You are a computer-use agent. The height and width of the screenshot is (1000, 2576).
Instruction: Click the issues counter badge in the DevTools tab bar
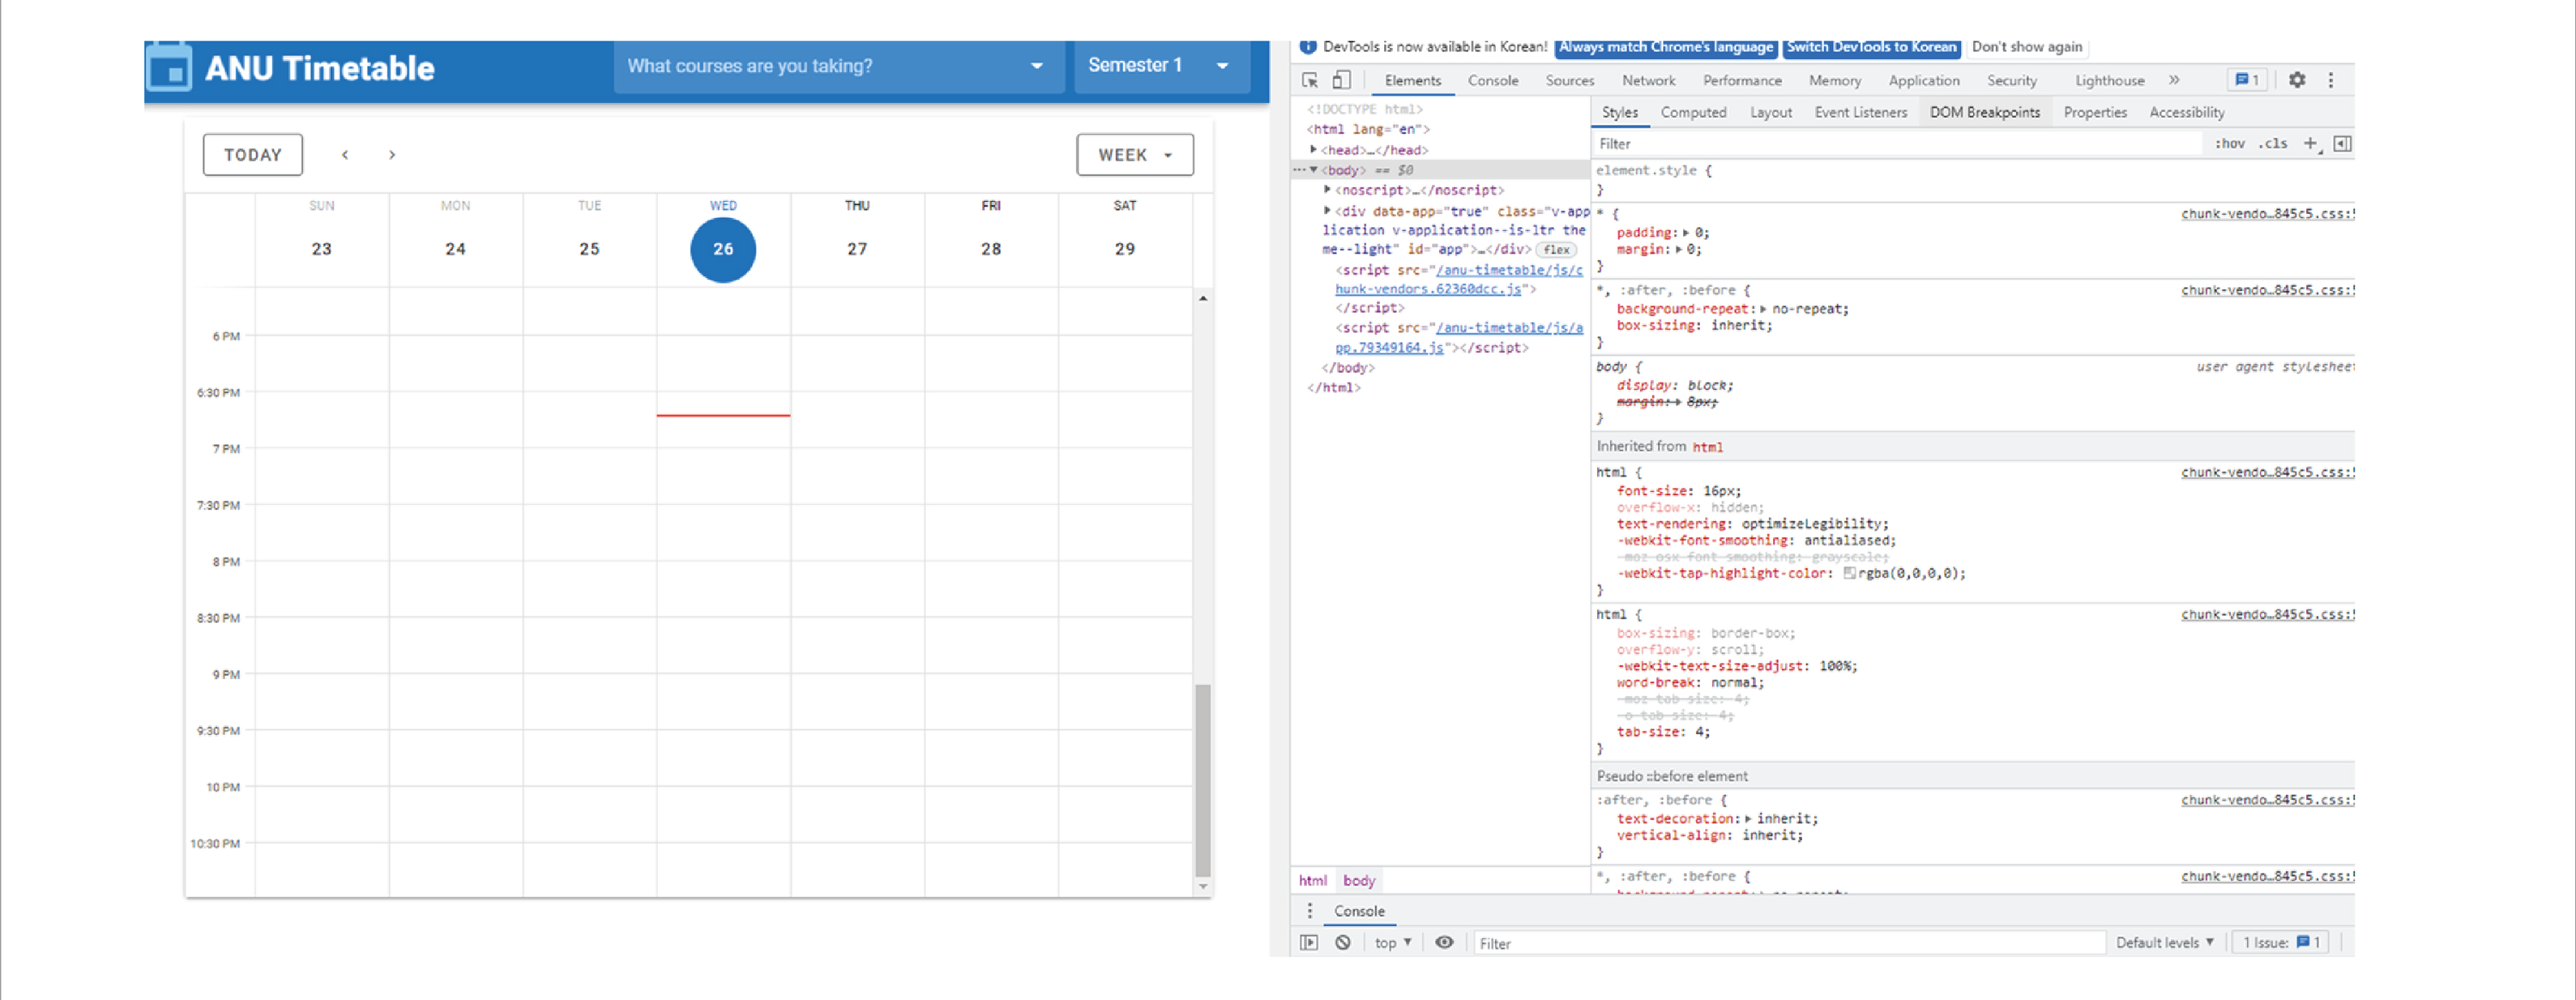point(2247,80)
